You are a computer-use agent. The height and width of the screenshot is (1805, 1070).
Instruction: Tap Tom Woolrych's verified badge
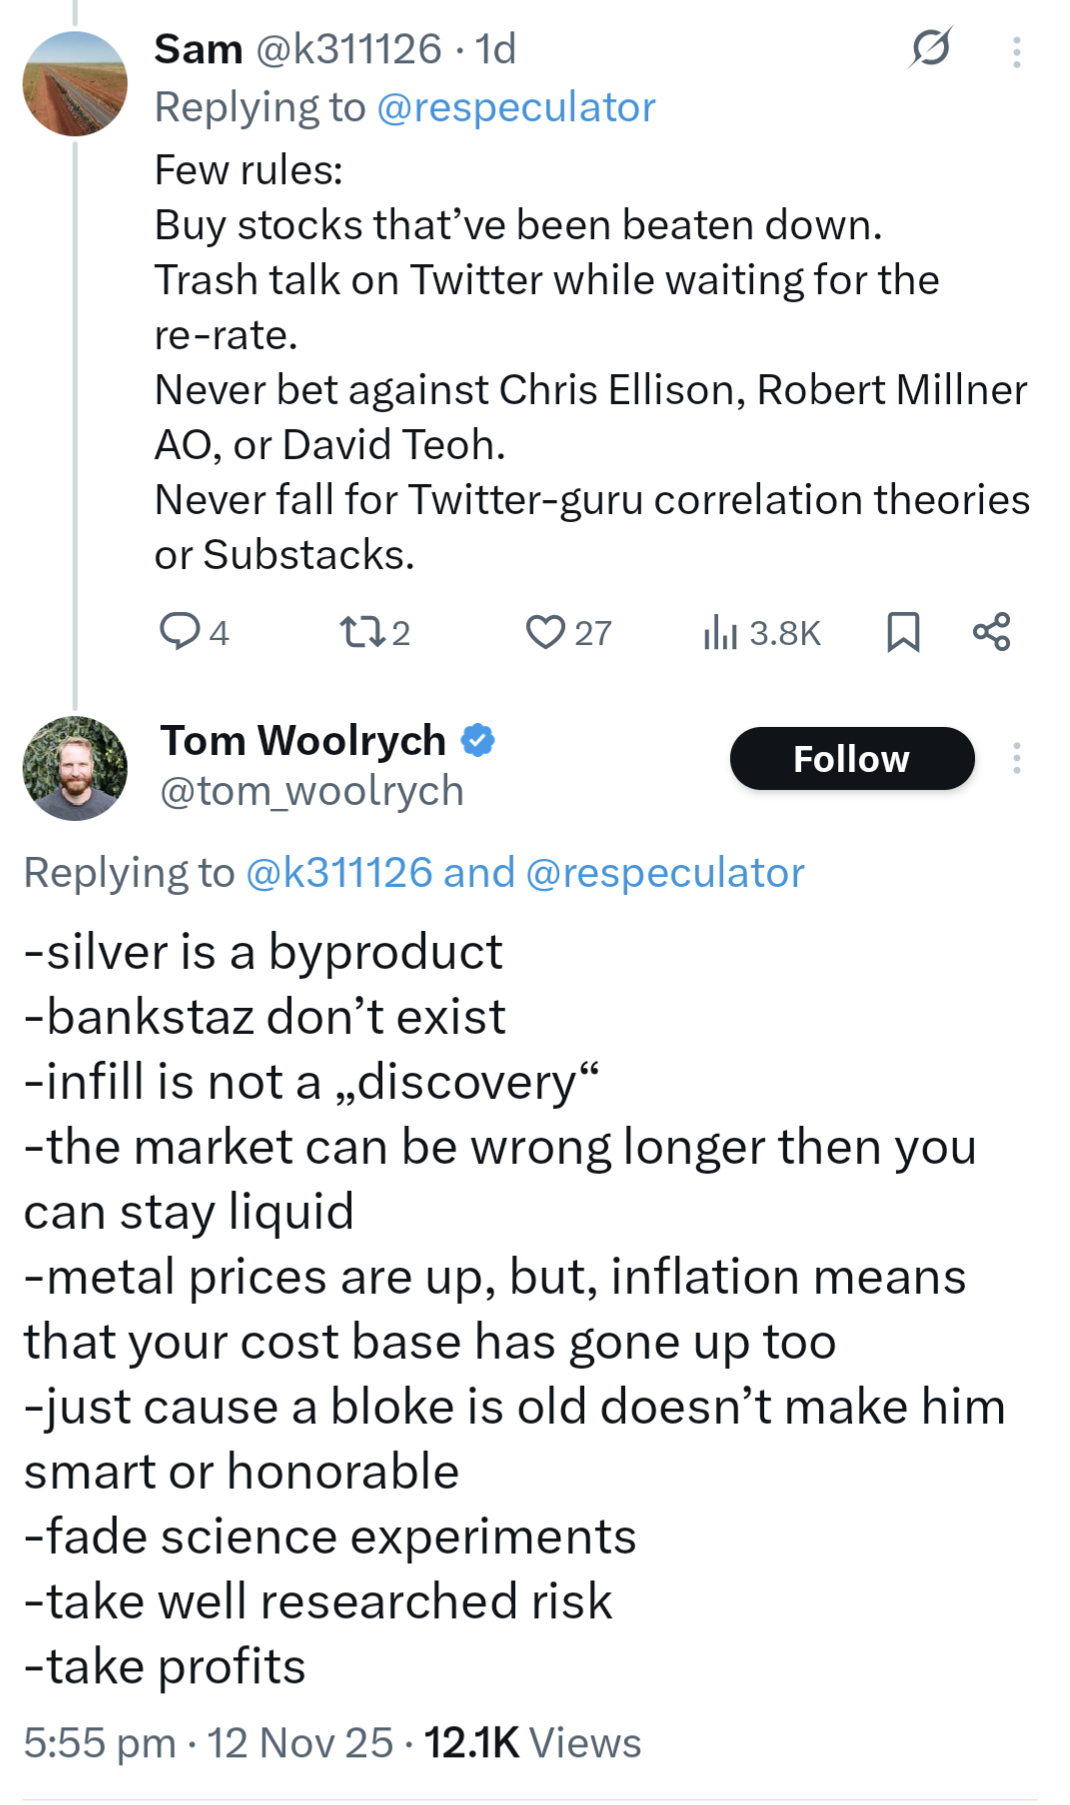point(478,741)
